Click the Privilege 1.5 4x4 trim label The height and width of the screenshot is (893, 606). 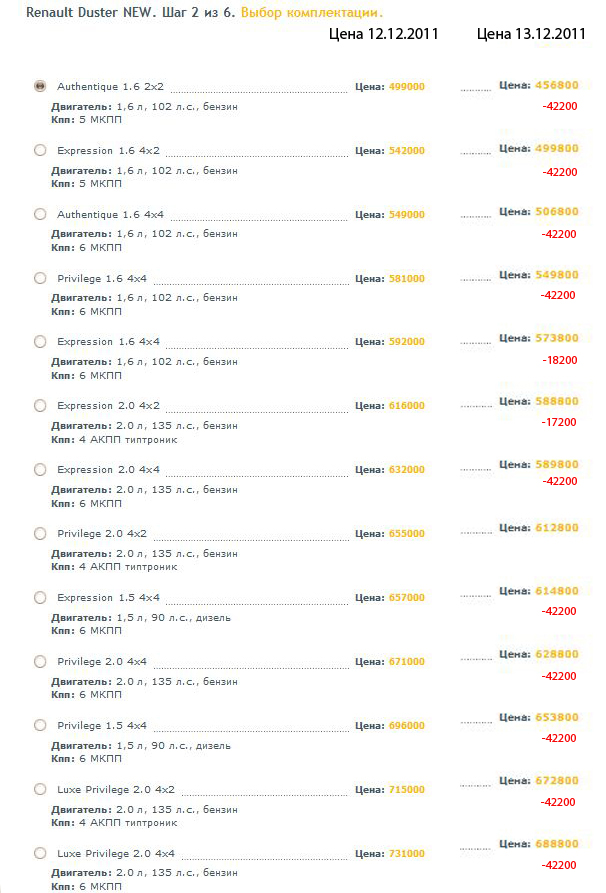pos(102,726)
